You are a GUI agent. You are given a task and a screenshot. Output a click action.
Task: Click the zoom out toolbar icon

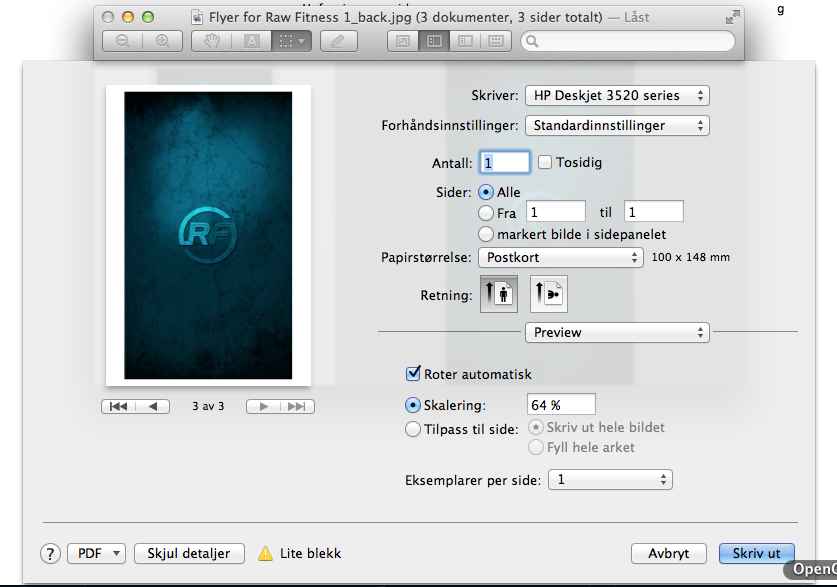coord(123,41)
